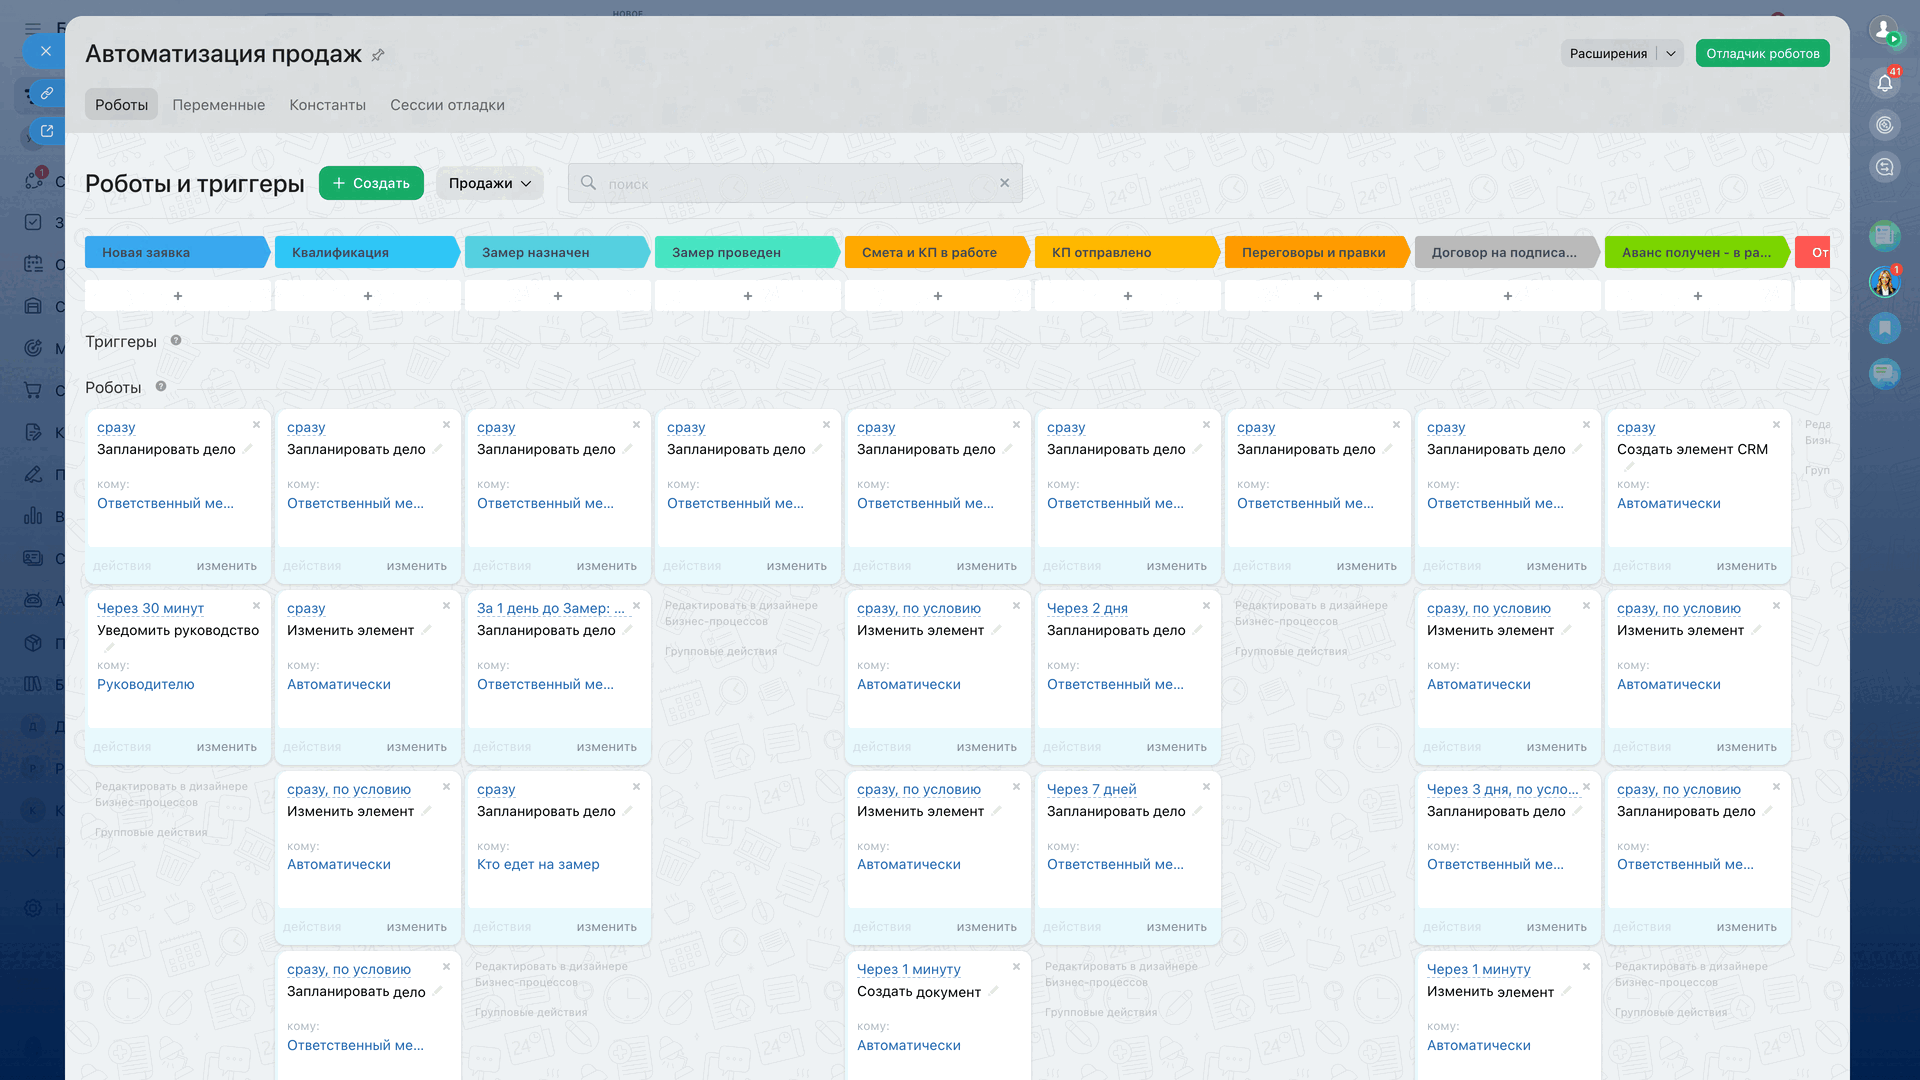Add trigger plus under 'Договор на подписа...'
The image size is (1920, 1080).
[x=1508, y=296]
